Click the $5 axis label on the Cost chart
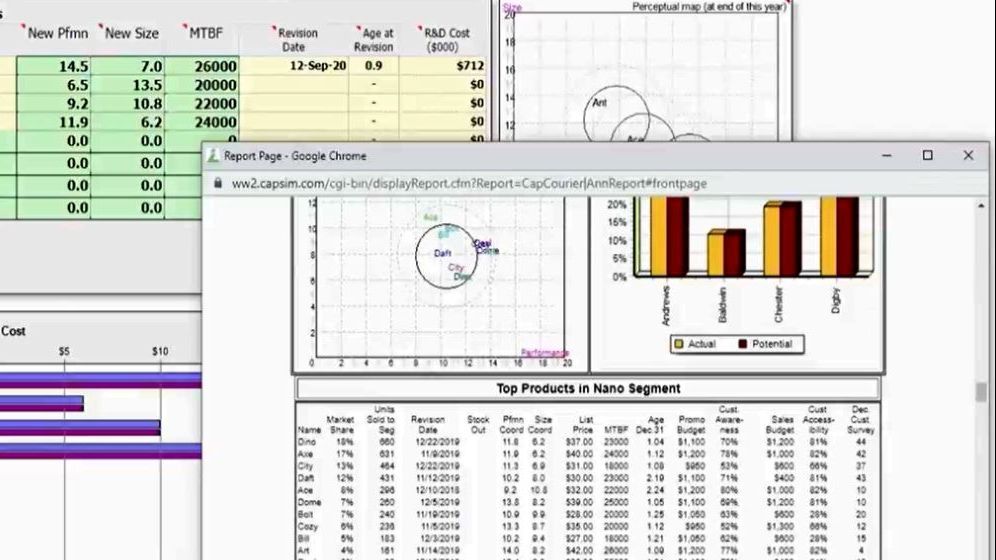Screen dimensions: 996x560 (64, 351)
